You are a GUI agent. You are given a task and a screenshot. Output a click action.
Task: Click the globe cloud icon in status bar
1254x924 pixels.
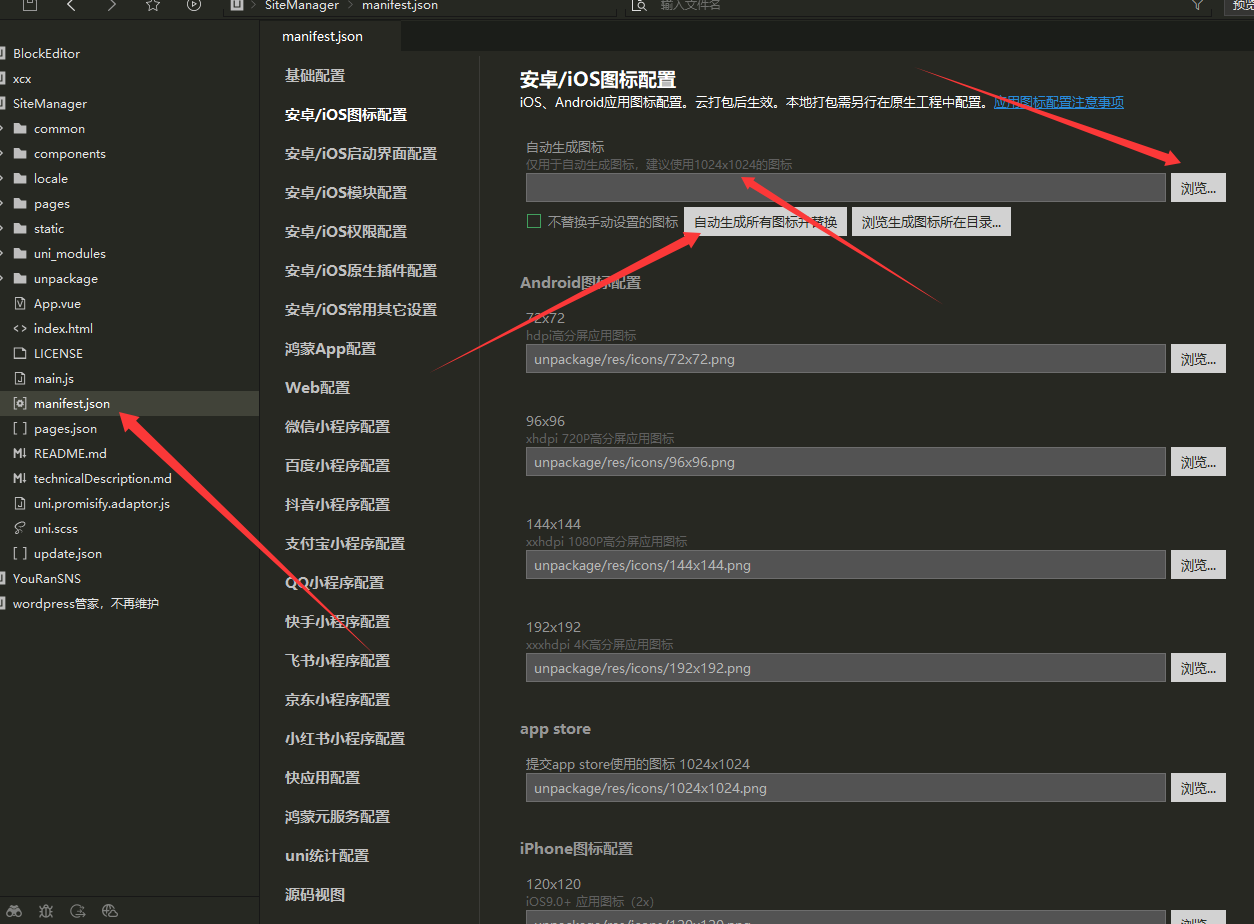[x=110, y=911]
